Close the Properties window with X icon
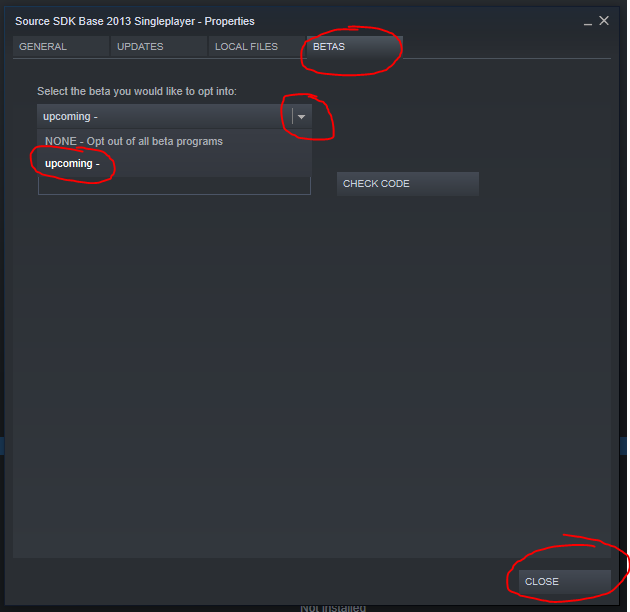630x612 pixels. pyautogui.click(x=604, y=21)
